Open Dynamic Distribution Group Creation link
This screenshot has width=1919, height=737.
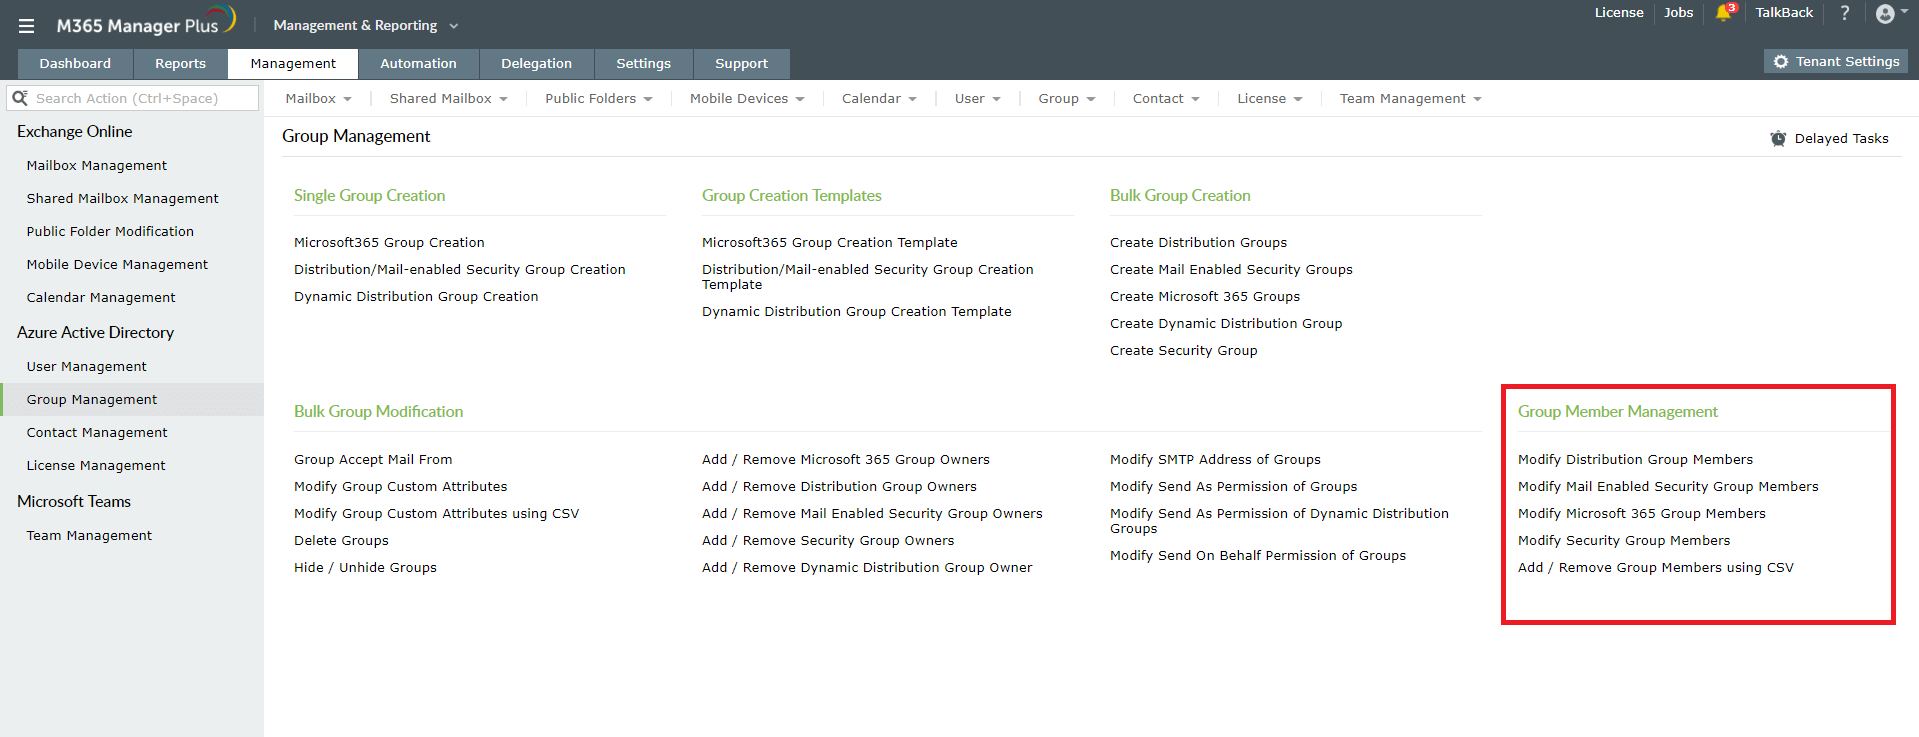pyautogui.click(x=416, y=296)
